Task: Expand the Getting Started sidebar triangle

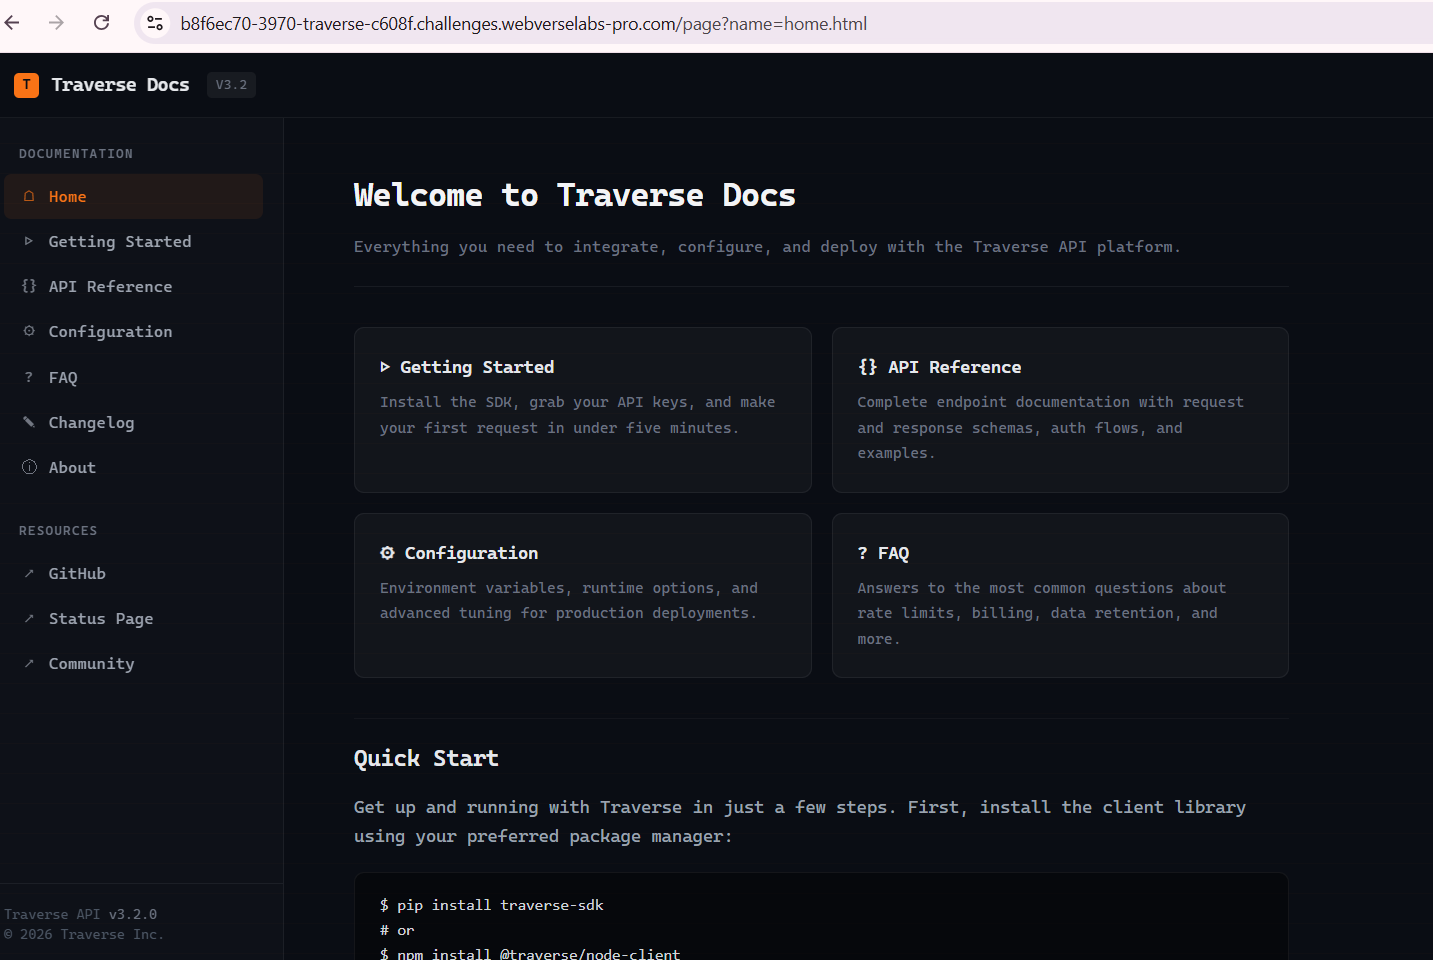Action: click(29, 241)
